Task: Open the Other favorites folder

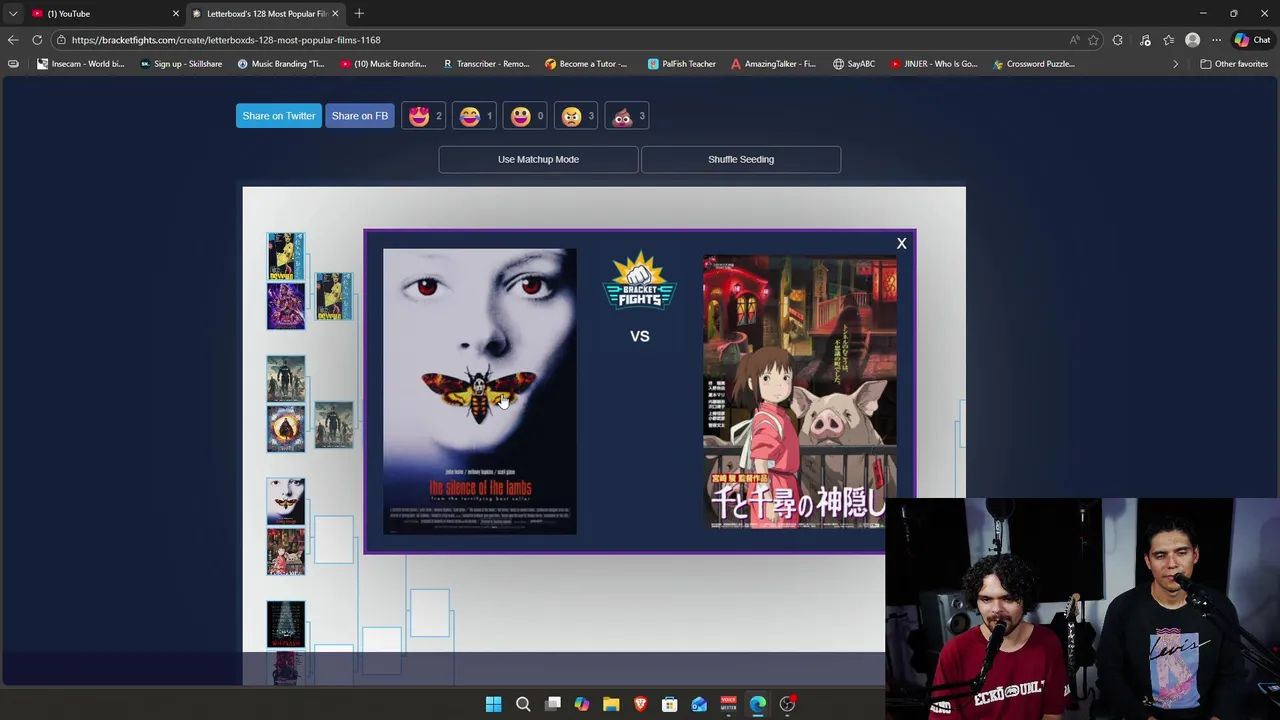Action: pos(1234,64)
